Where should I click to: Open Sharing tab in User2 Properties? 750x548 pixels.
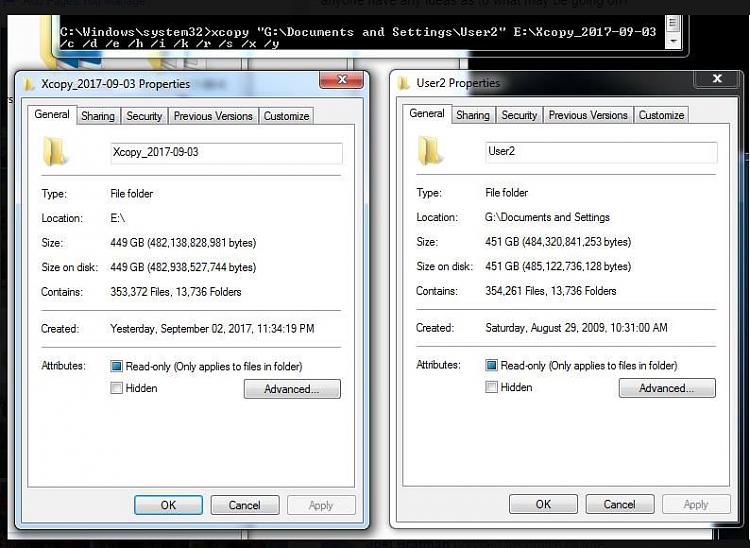[x=473, y=115]
